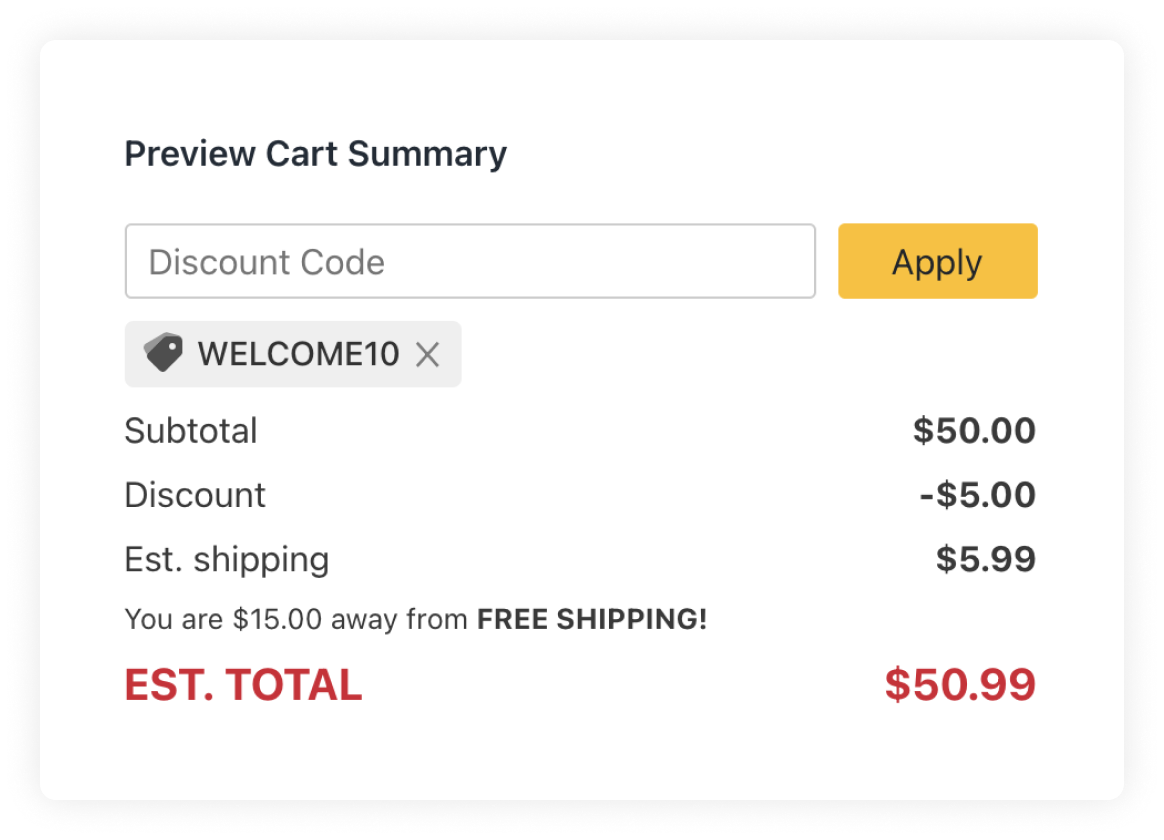Click the price tag symbol beside WELCOME10

(x=164, y=352)
